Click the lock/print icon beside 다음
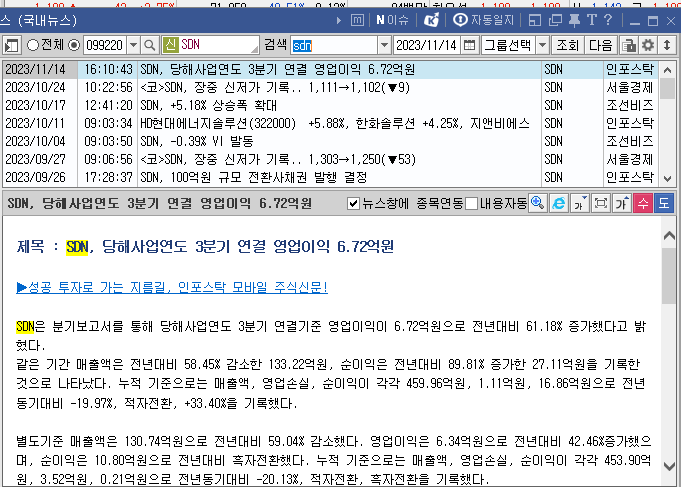 (x=628, y=45)
